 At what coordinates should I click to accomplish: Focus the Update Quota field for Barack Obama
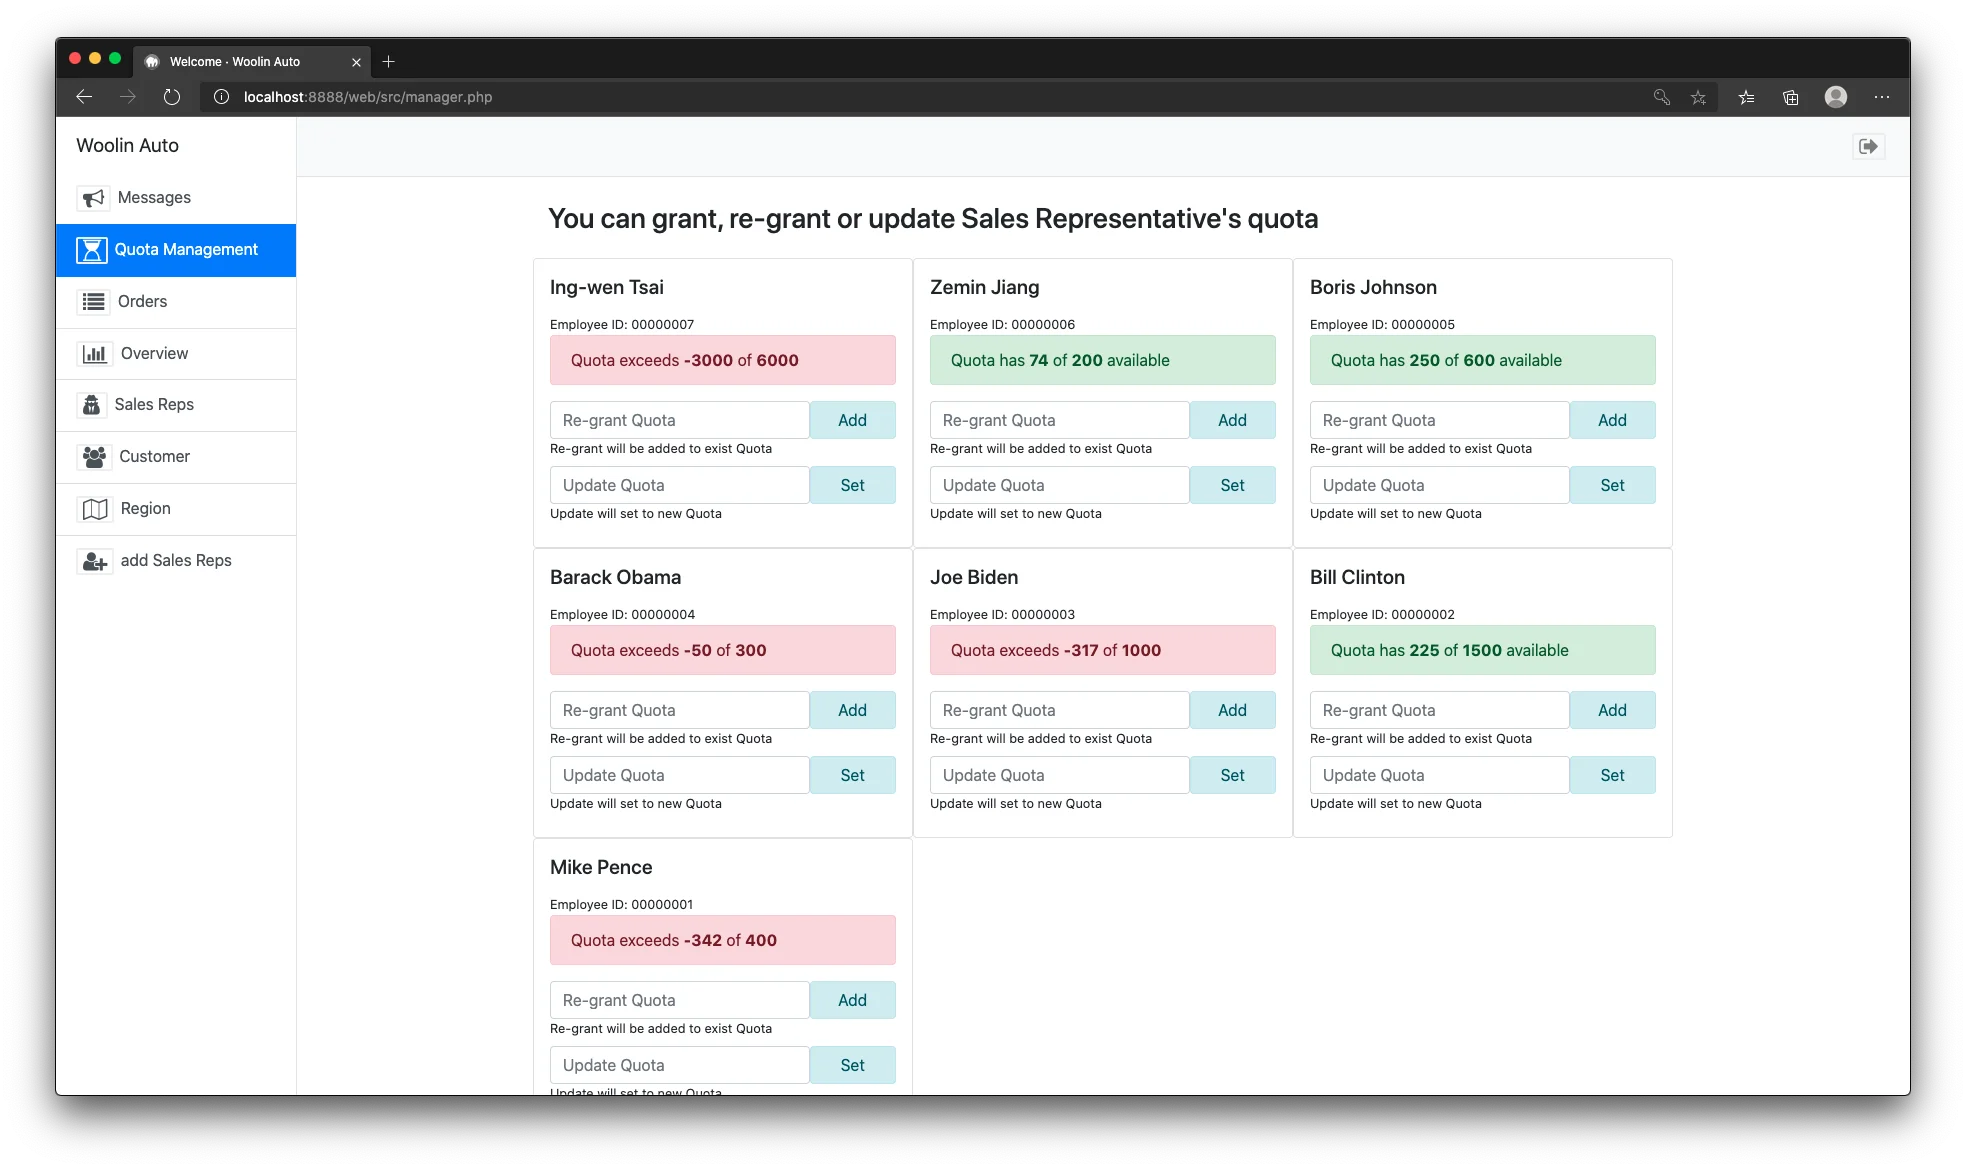click(x=679, y=775)
